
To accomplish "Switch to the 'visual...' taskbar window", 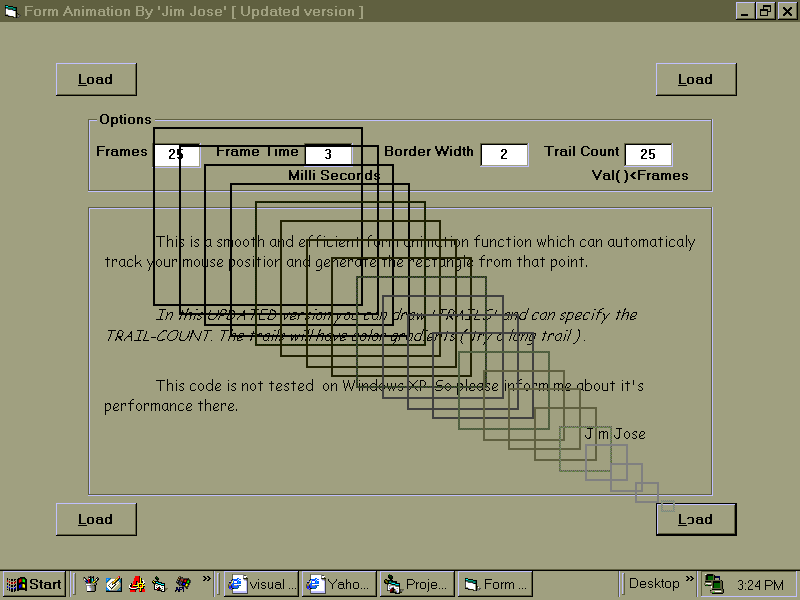I will (261, 584).
